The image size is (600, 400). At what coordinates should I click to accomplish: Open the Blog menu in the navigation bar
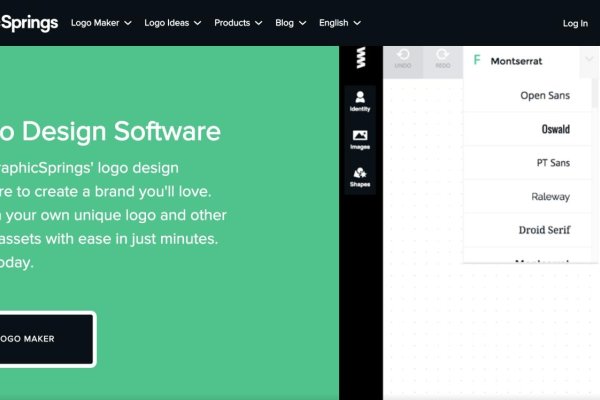[x=290, y=22]
